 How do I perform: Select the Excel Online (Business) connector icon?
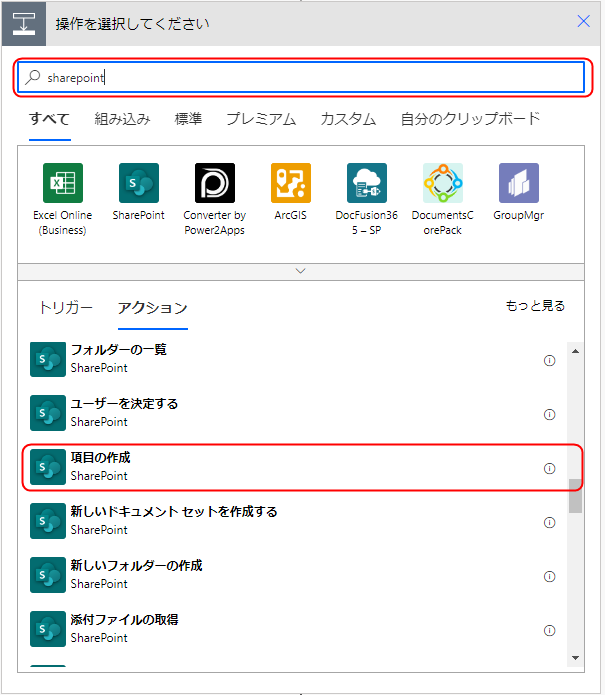click(x=62, y=183)
